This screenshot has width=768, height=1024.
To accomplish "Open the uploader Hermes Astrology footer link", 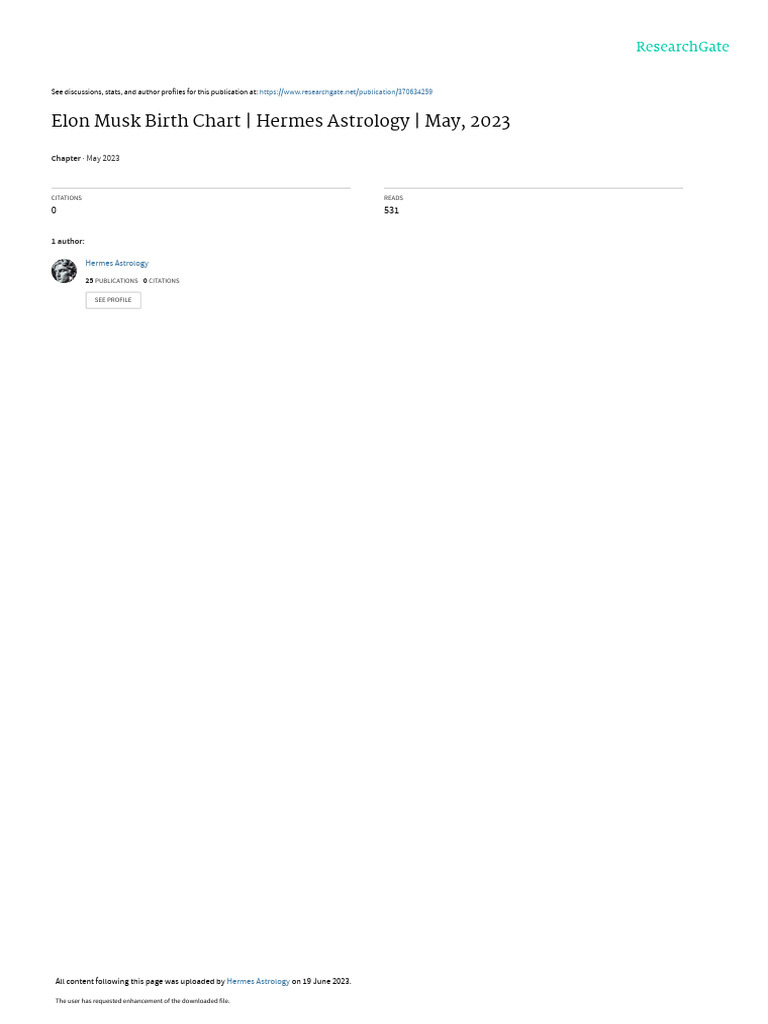I will 258,982.
